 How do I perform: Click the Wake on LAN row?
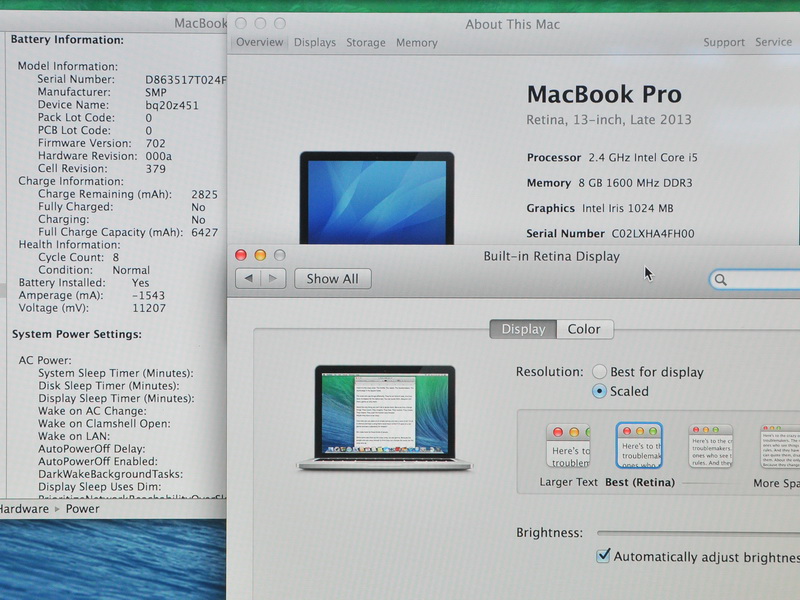tap(74, 436)
